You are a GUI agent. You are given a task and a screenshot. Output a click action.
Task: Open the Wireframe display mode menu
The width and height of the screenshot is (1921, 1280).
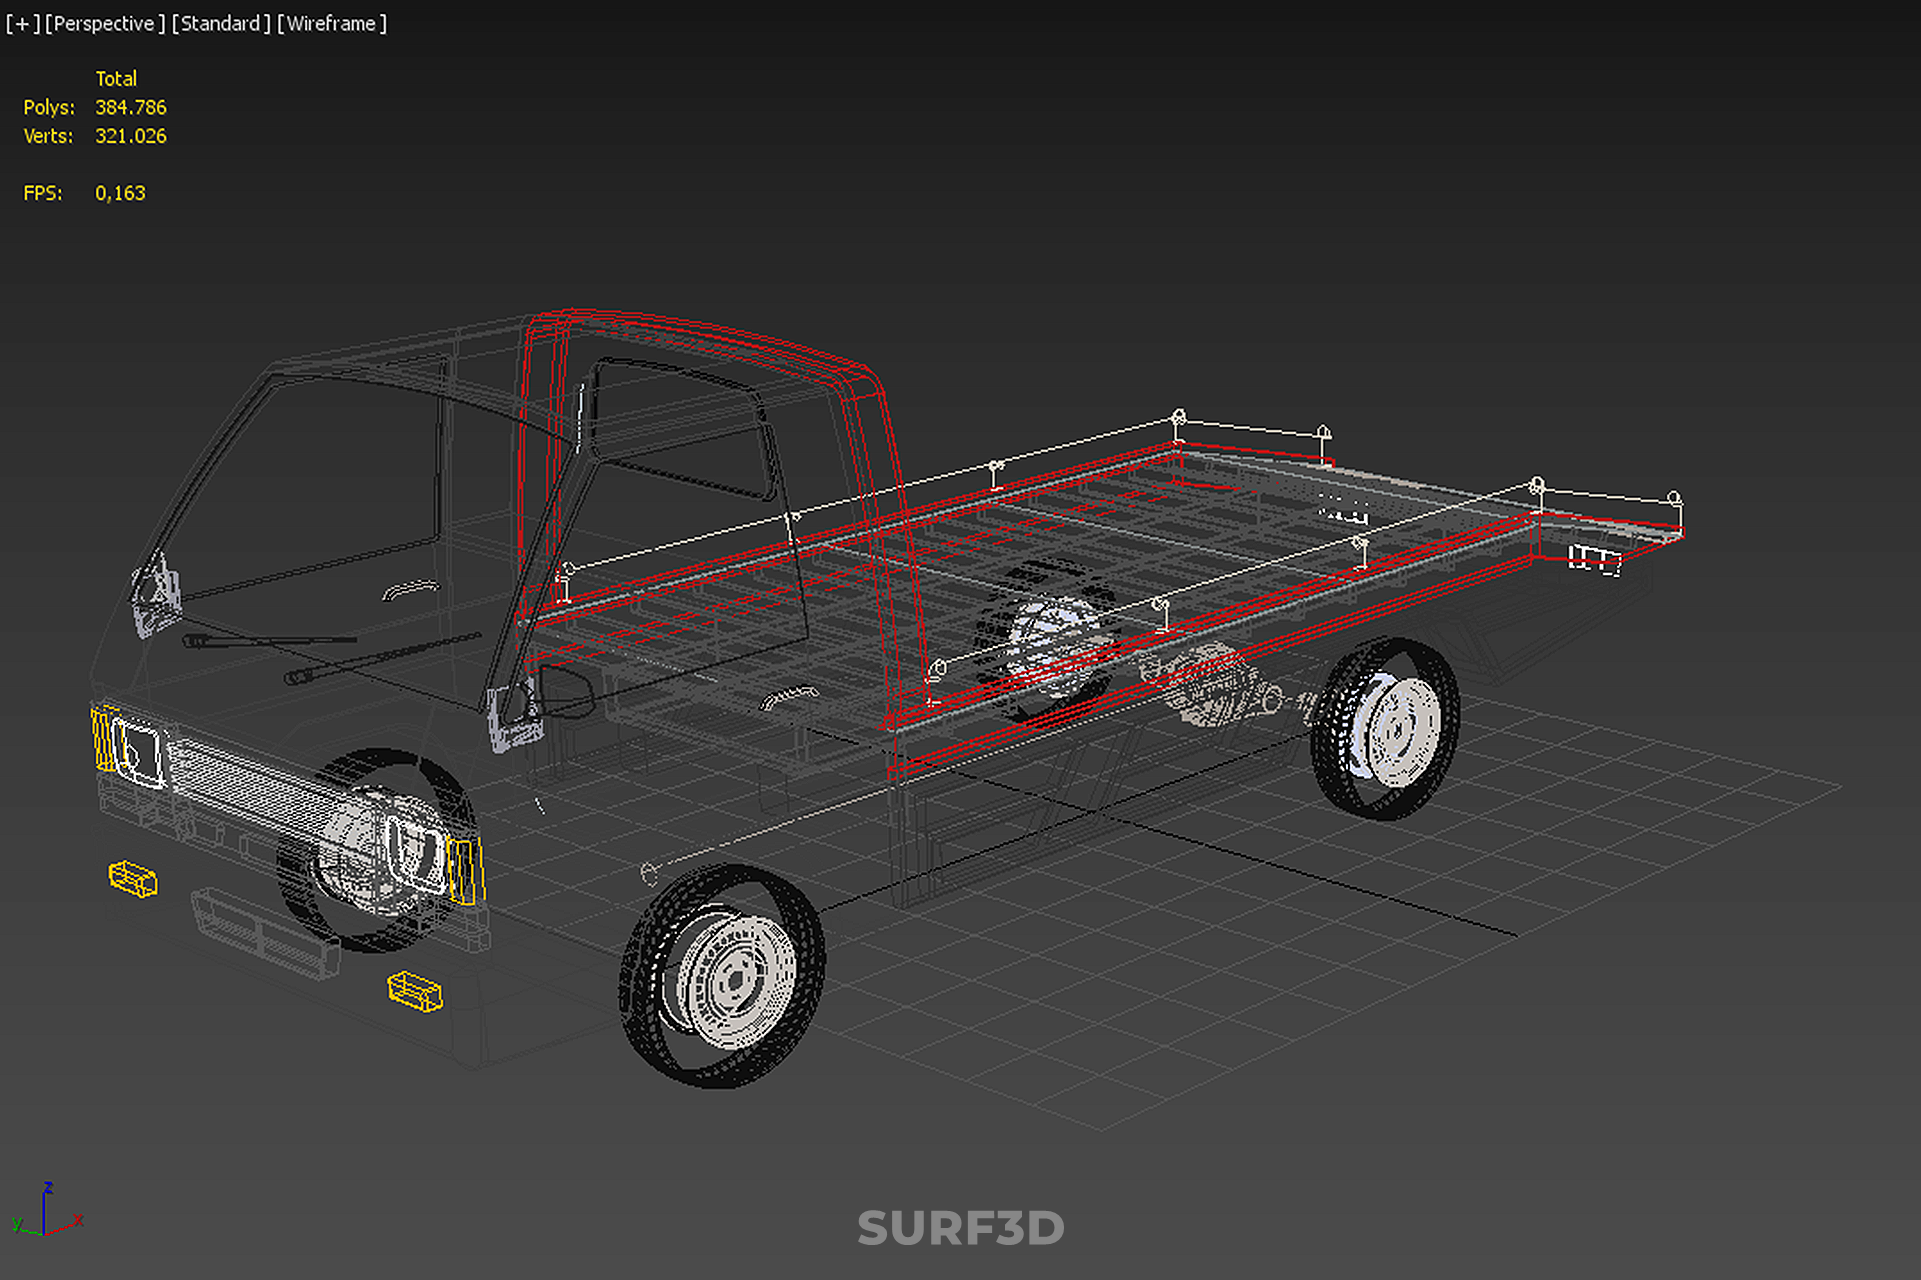332,23
